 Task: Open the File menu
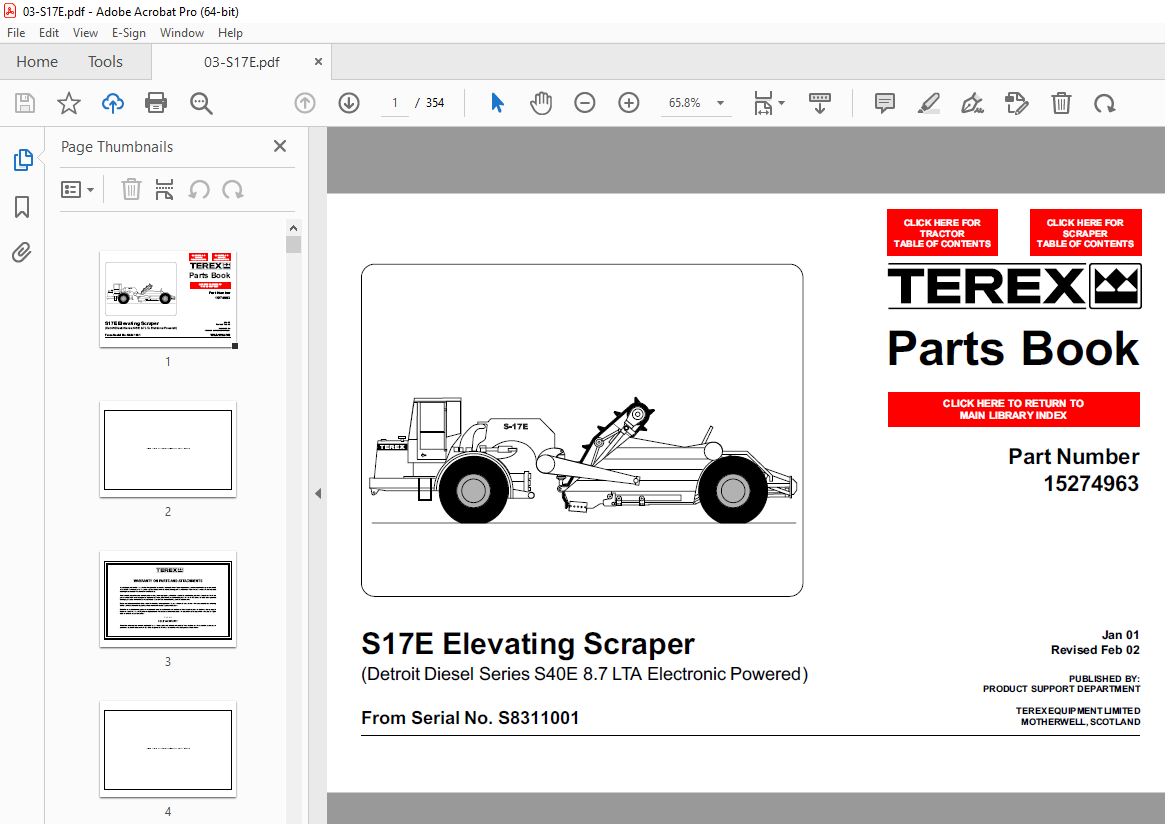16,33
